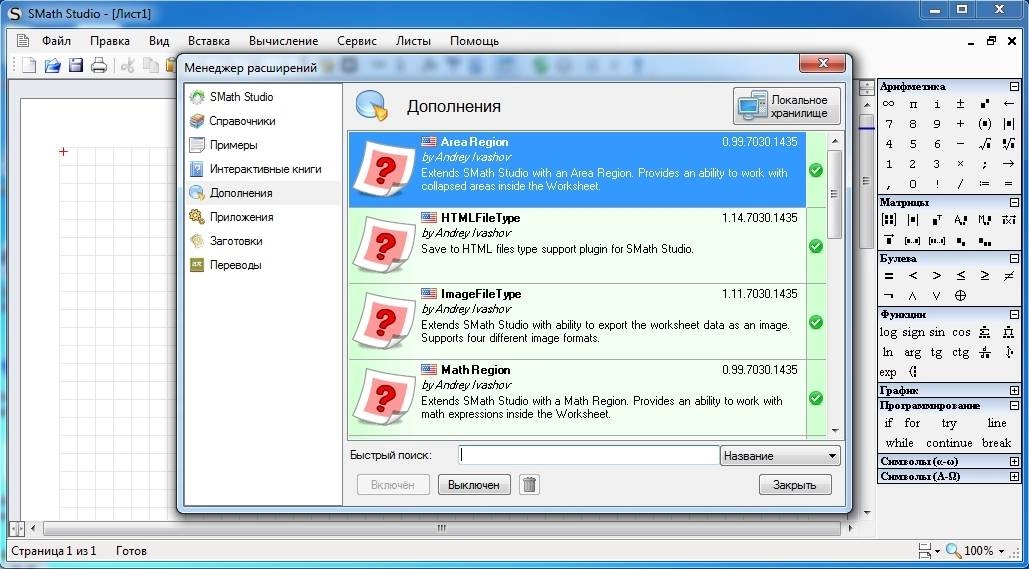Click the delete trash can button
The height and width of the screenshot is (569, 1029).
click(x=530, y=485)
